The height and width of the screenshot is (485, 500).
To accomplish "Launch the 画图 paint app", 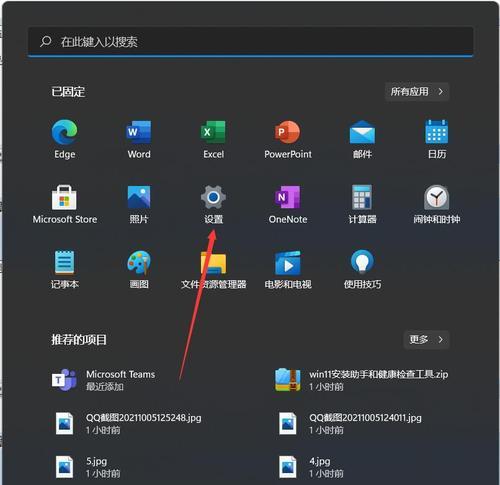I will [139, 262].
